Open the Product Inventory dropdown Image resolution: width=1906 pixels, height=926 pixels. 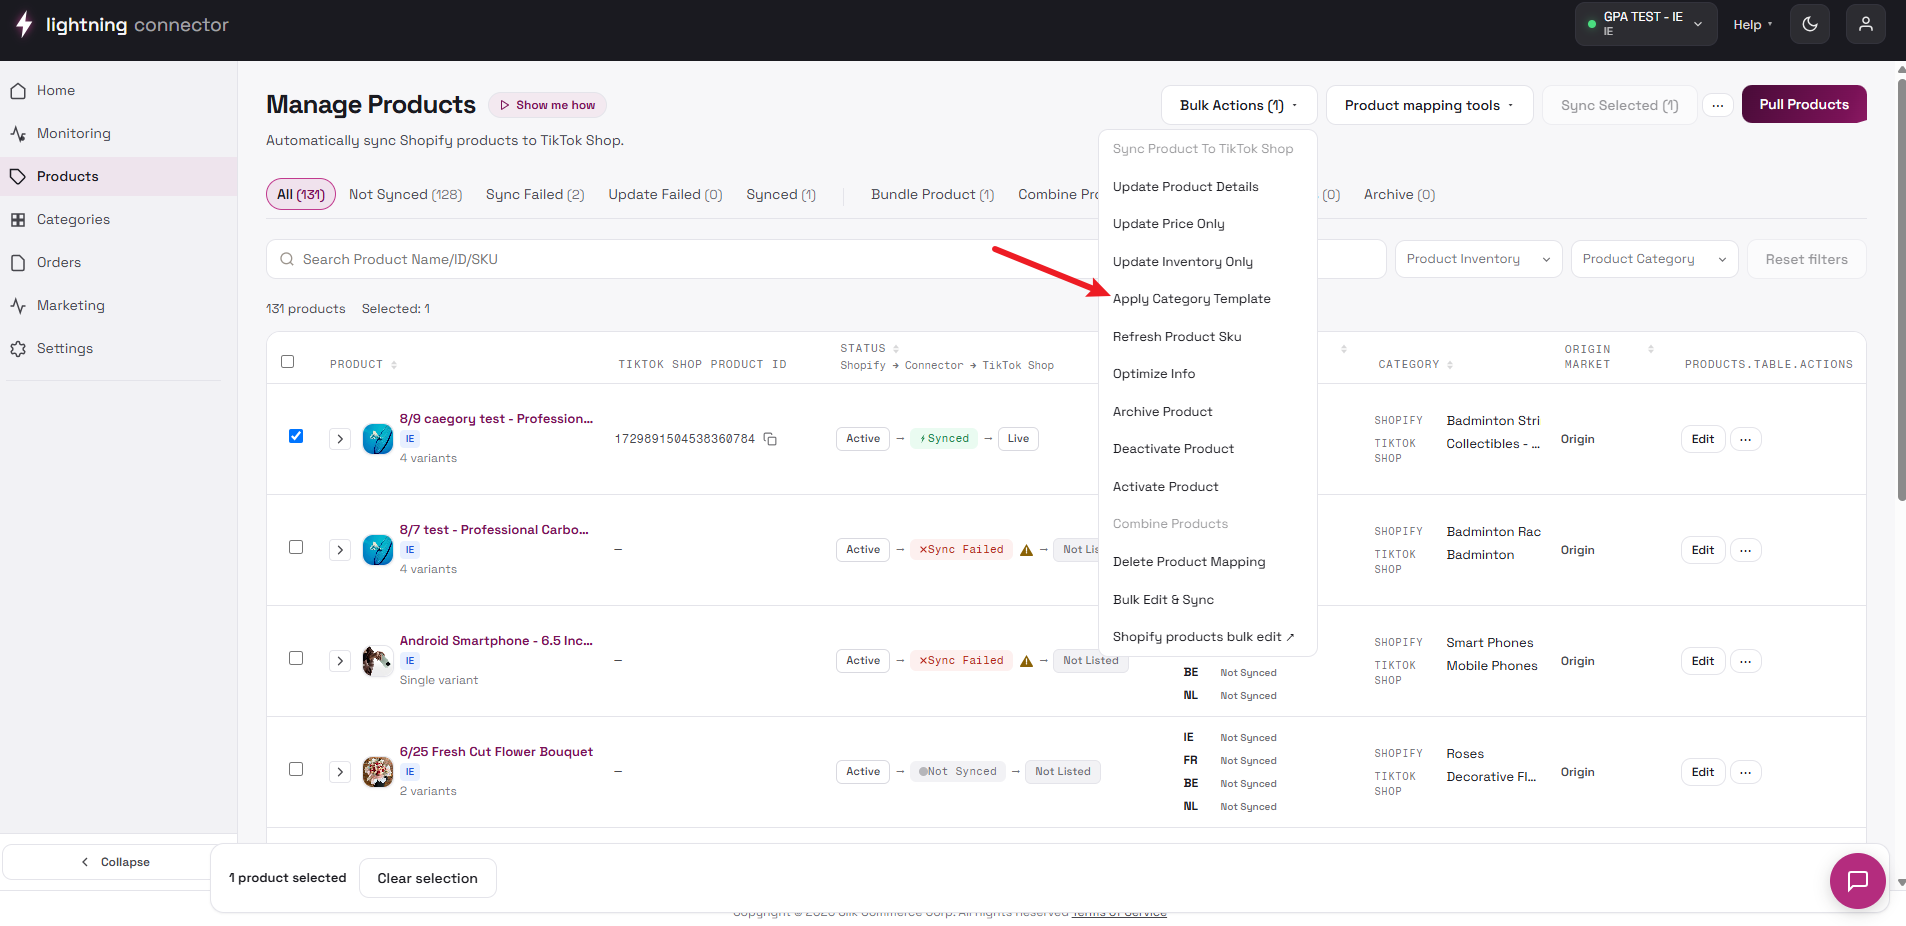1478,259
